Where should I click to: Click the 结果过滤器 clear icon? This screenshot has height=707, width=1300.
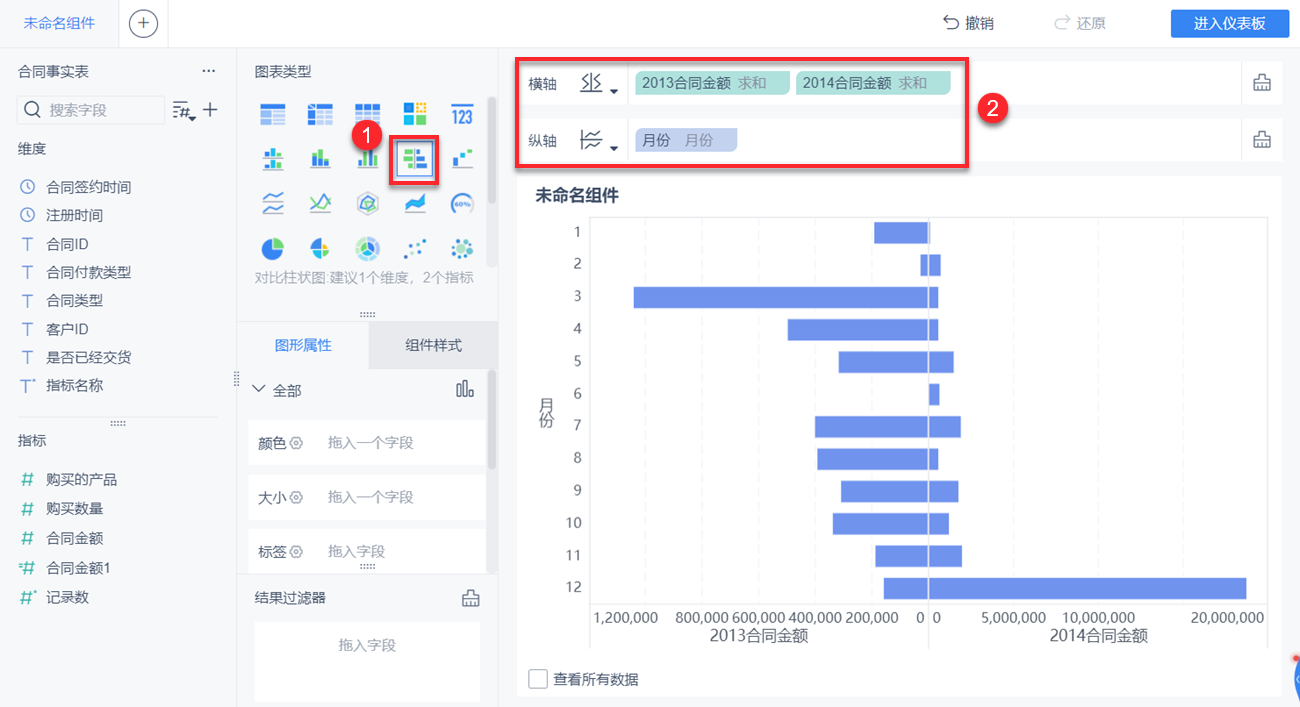[470, 598]
